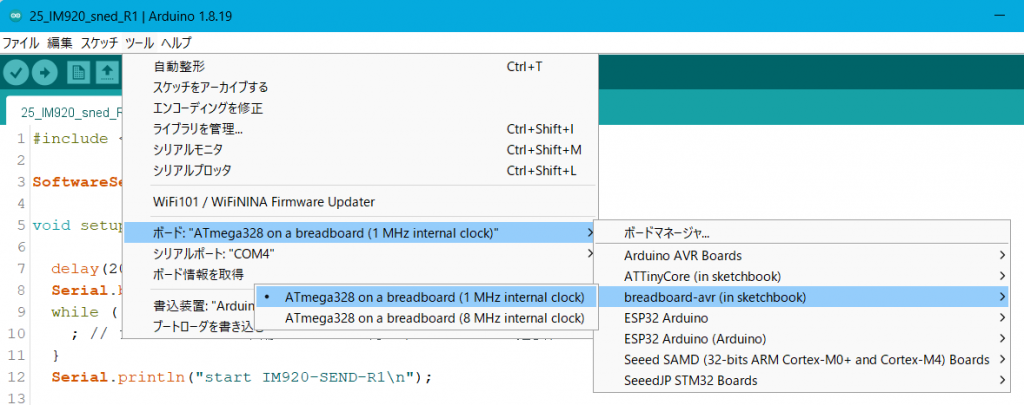The height and width of the screenshot is (405, 1024).
Task: Click the New sketch document icon
Action: click(78, 72)
